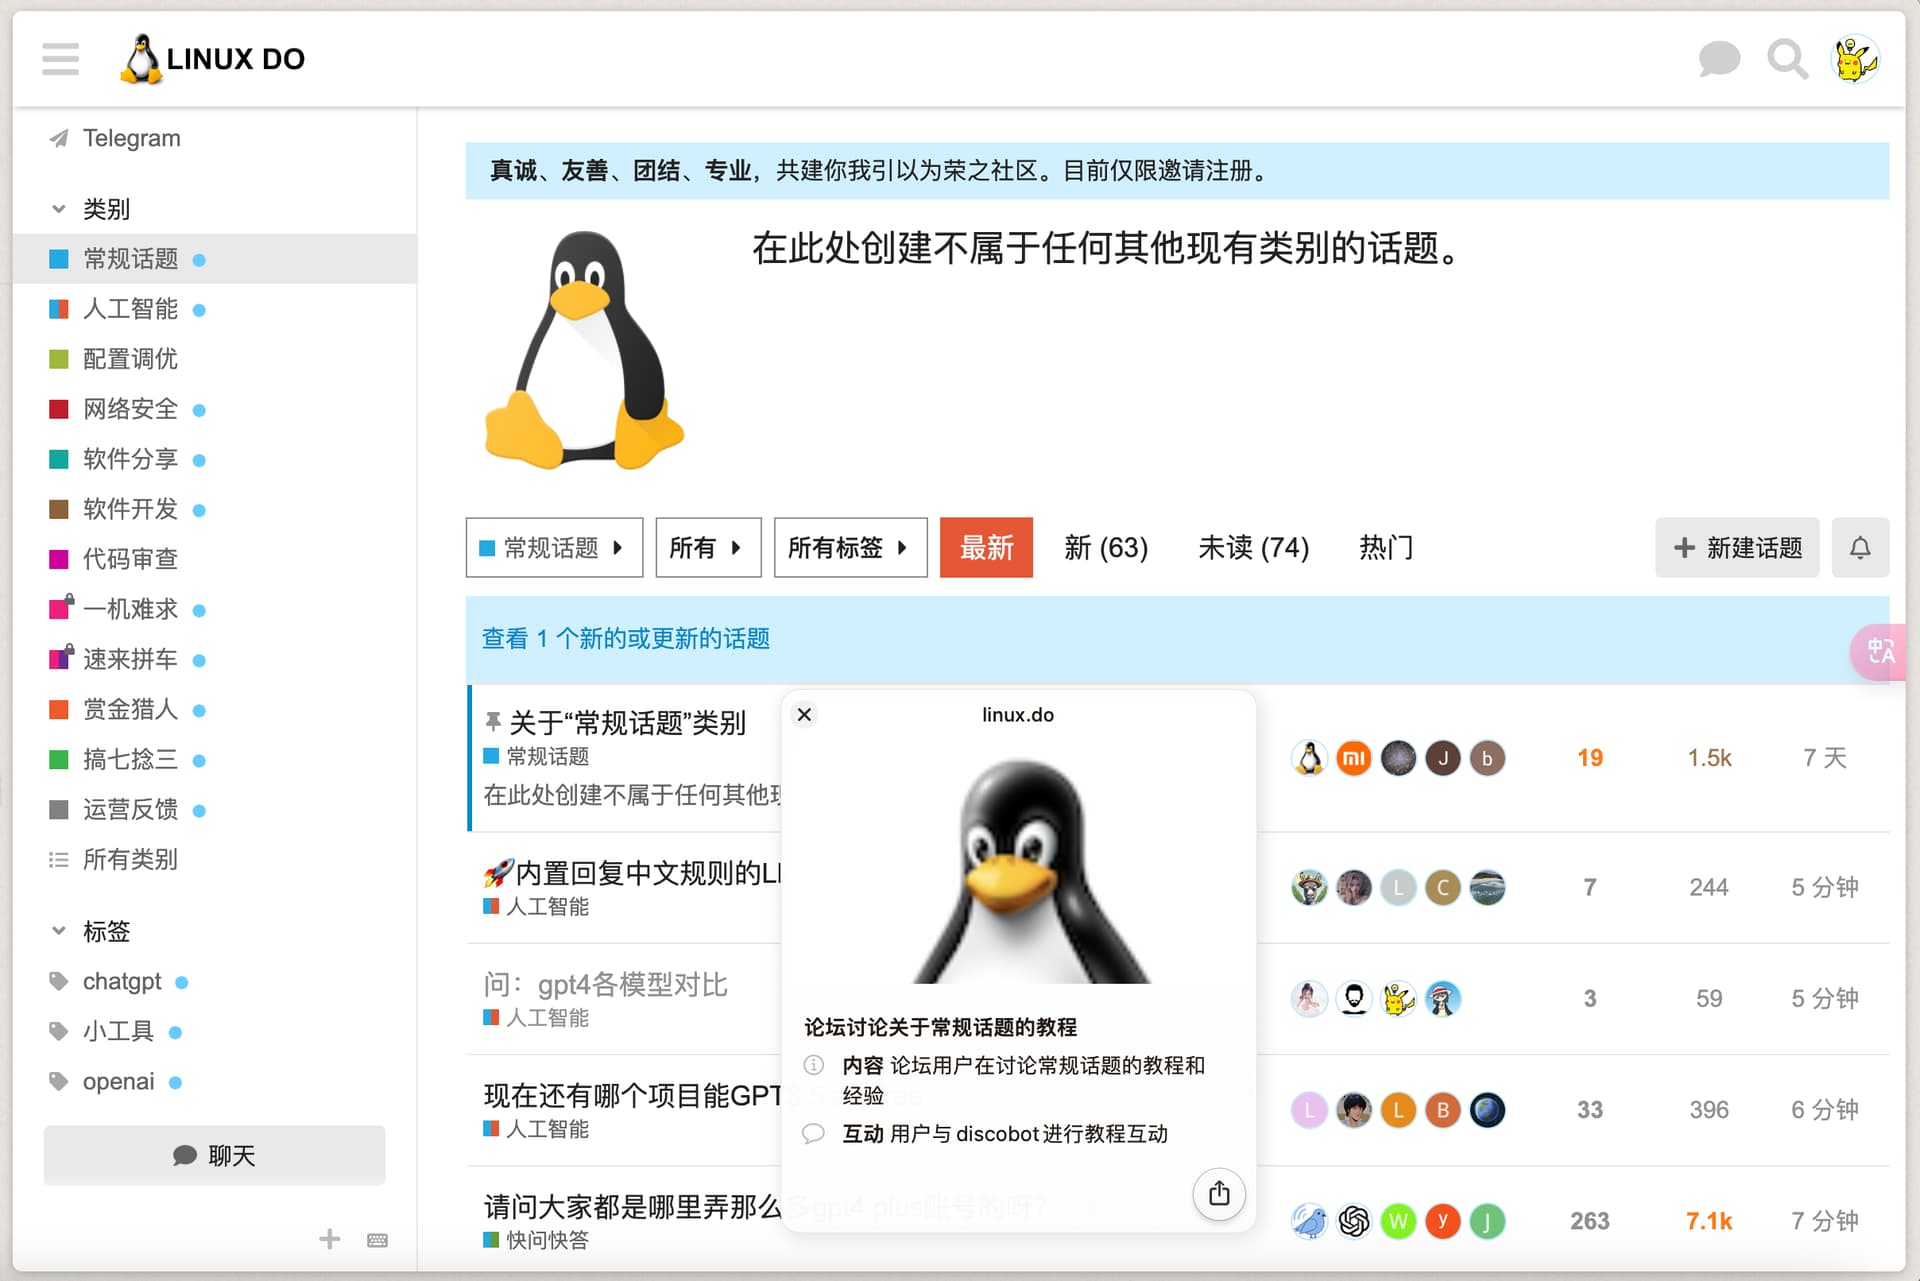This screenshot has height=1281, width=1920.
Task: Open topic 问：gpt4各模型对比
Action: tap(605, 984)
